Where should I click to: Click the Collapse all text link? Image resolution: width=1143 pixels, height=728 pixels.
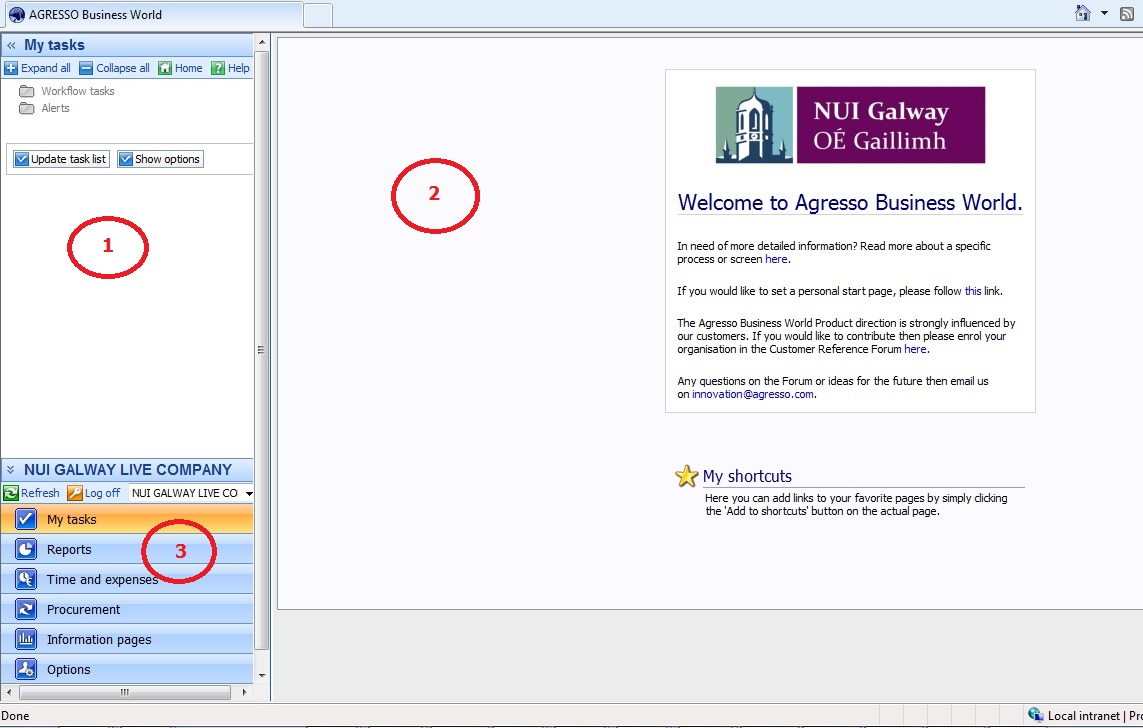pyautogui.click(x=122, y=68)
